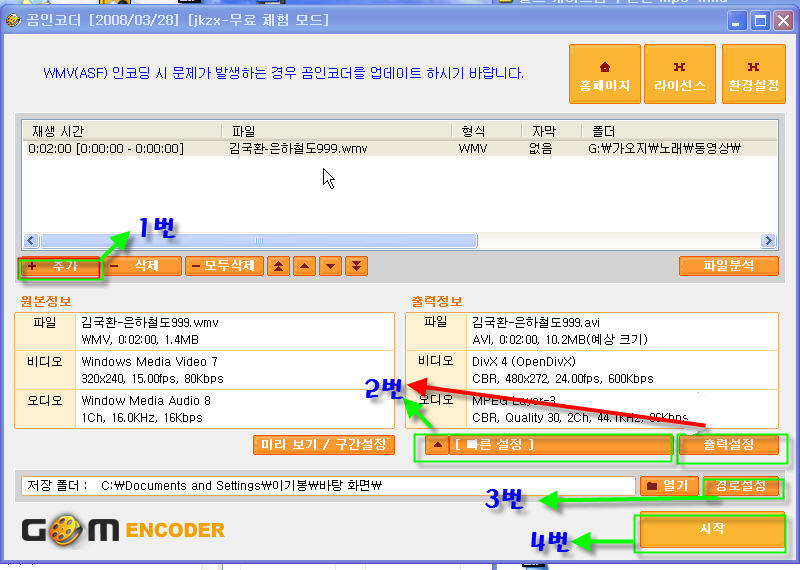Click 모두삭제 to remove all files
Screen dimensions: 800x570
pyautogui.click(x=224, y=266)
